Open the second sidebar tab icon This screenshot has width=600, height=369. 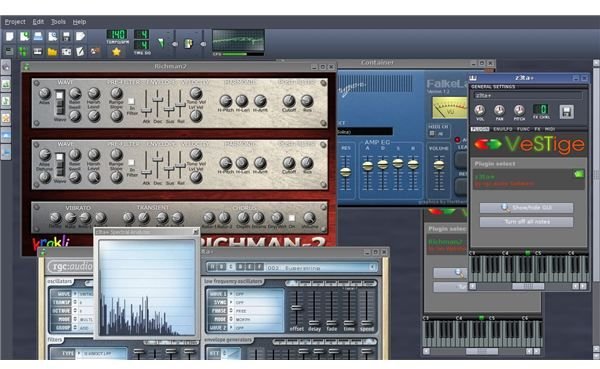click(x=6, y=84)
